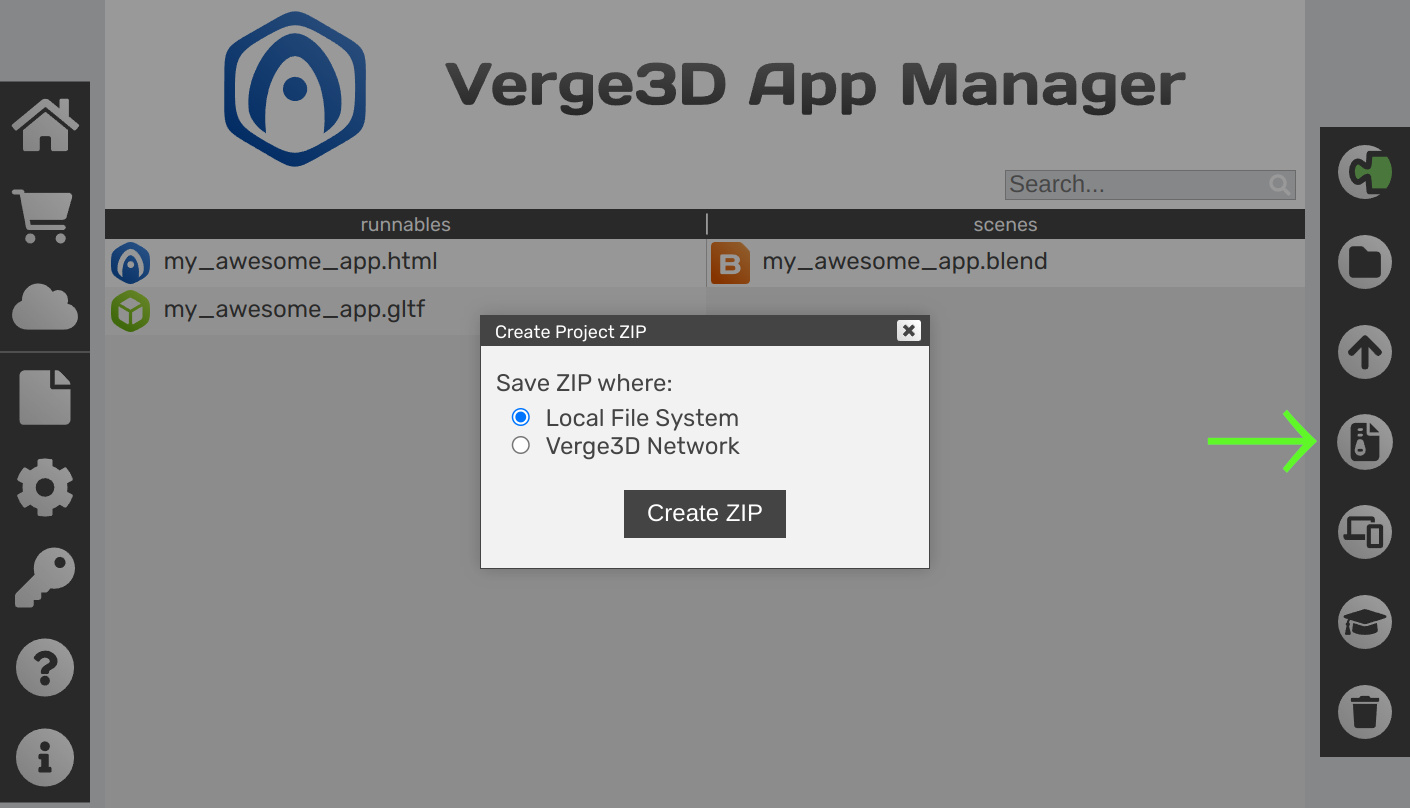The width and height of the screenshot is (1410, 808).
Task: Open the license key icon
Action: pyautogui.click(x=45, y=578)
